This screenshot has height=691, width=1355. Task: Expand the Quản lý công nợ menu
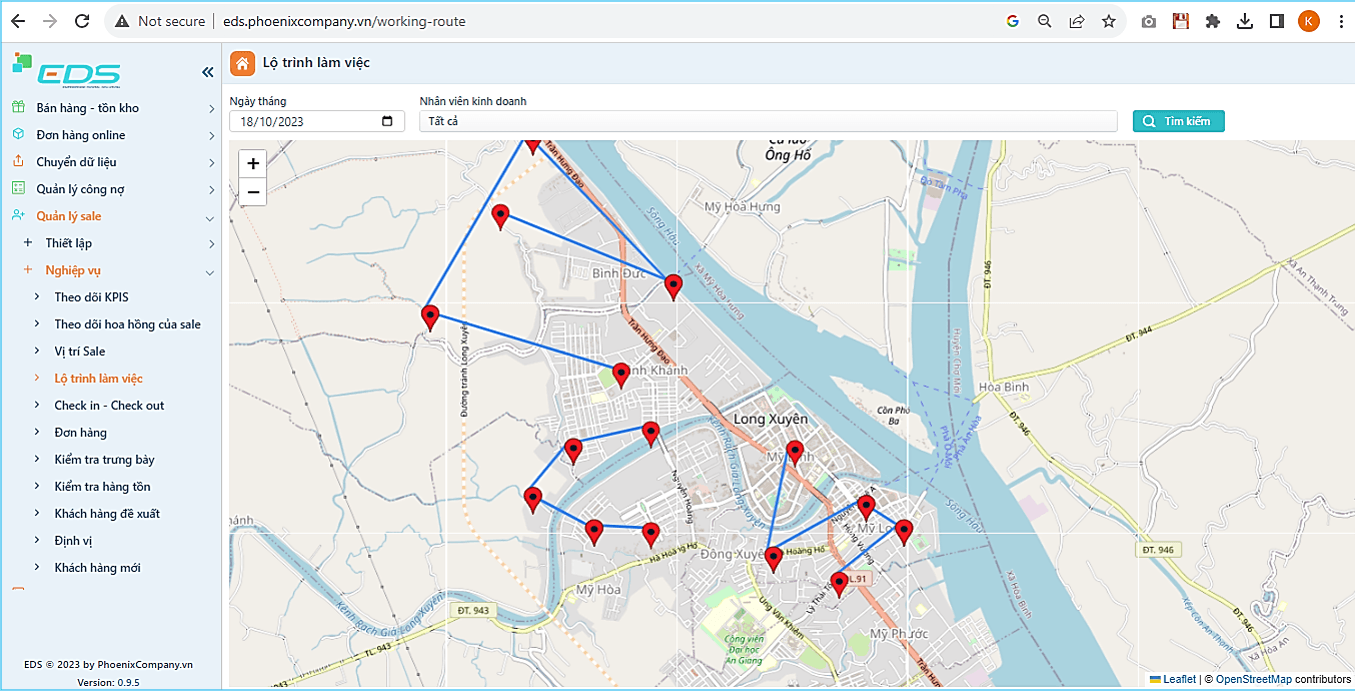tap(80, 189)
